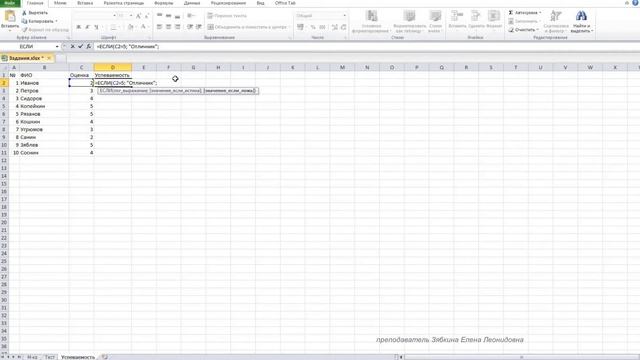Open Sort and Filter (Сортировка и фильтр)
Image resolution: width=640 pixels, height=360 pixels.
[x=556, y=22]
